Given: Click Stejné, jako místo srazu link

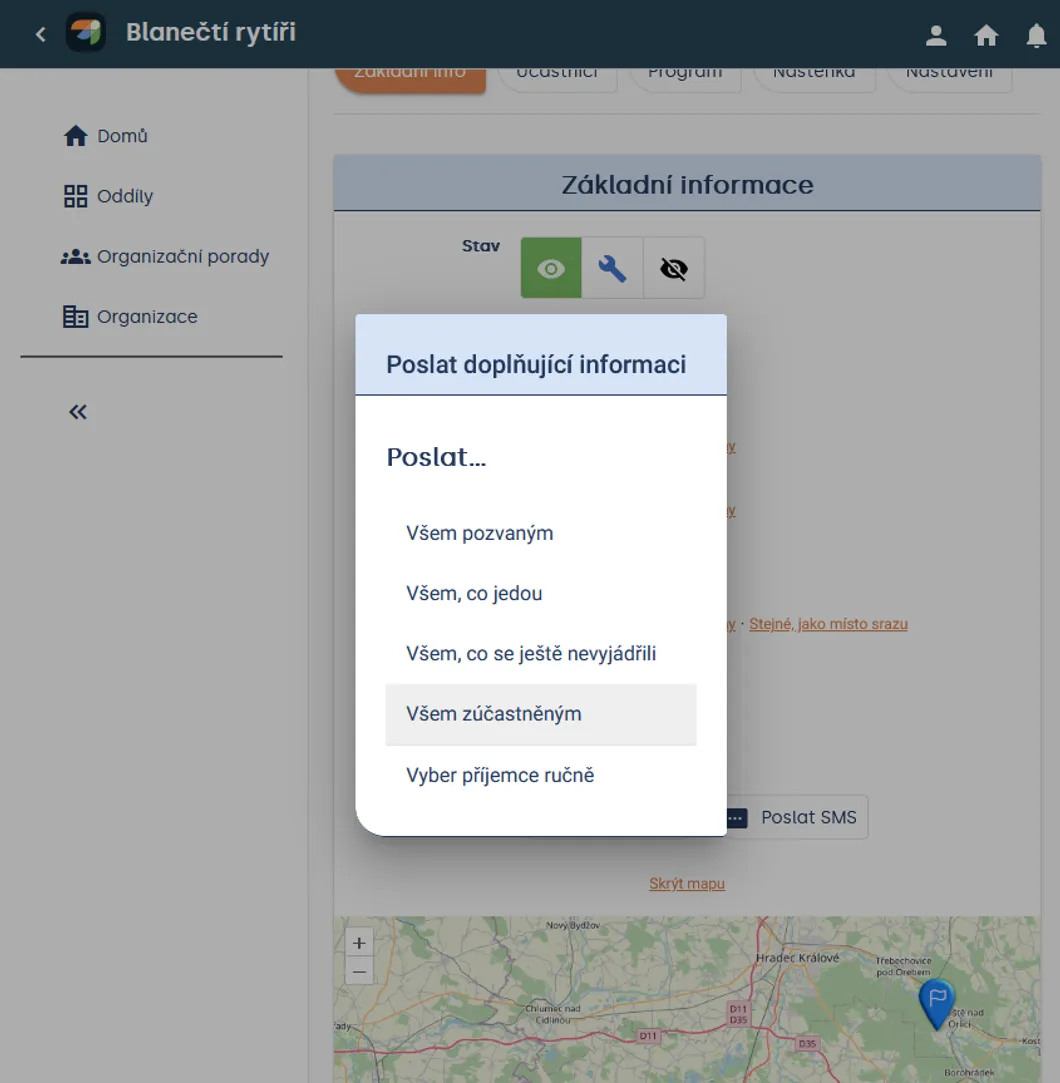Looking at the screenshot, I should coord(828,624).
